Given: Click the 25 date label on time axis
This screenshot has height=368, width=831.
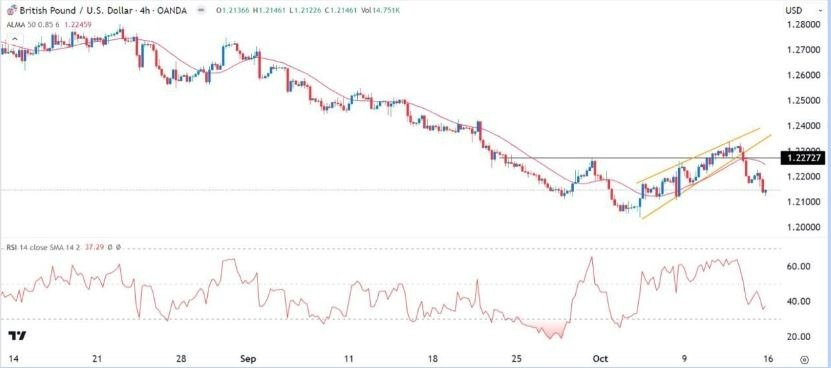Looking at the screenshot, I should coord(517,358).
